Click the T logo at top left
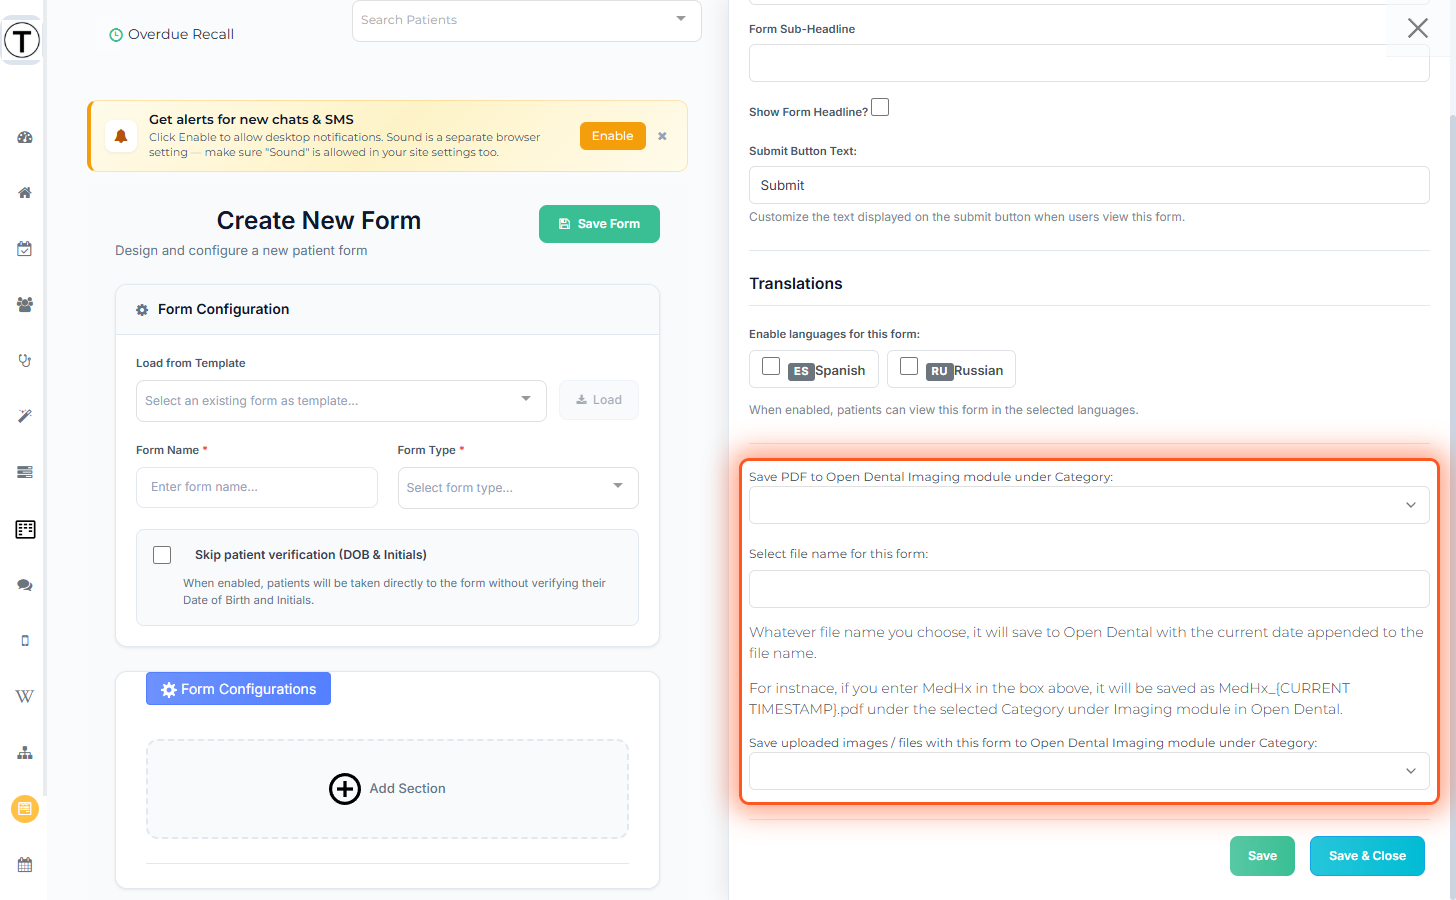The height and width of the screenshot is (900, 1456). (x=22, y=41)
